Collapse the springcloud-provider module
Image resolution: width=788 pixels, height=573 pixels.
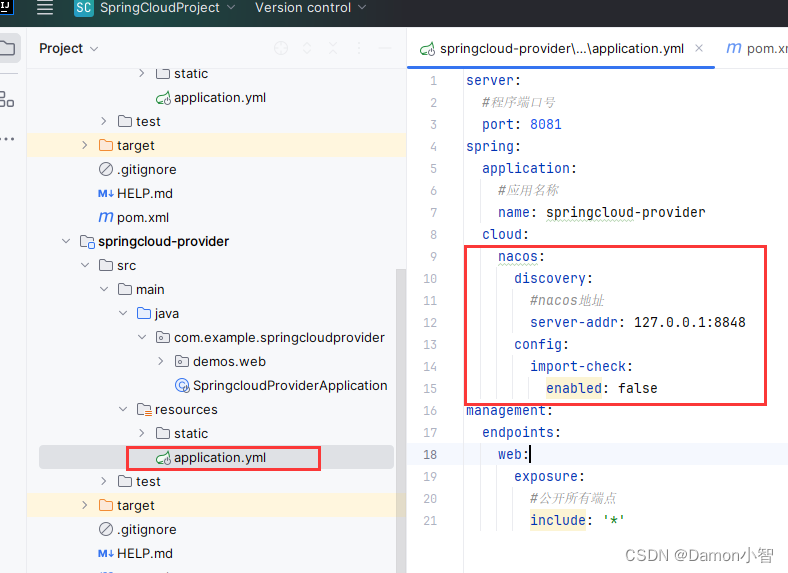[66, 241]
